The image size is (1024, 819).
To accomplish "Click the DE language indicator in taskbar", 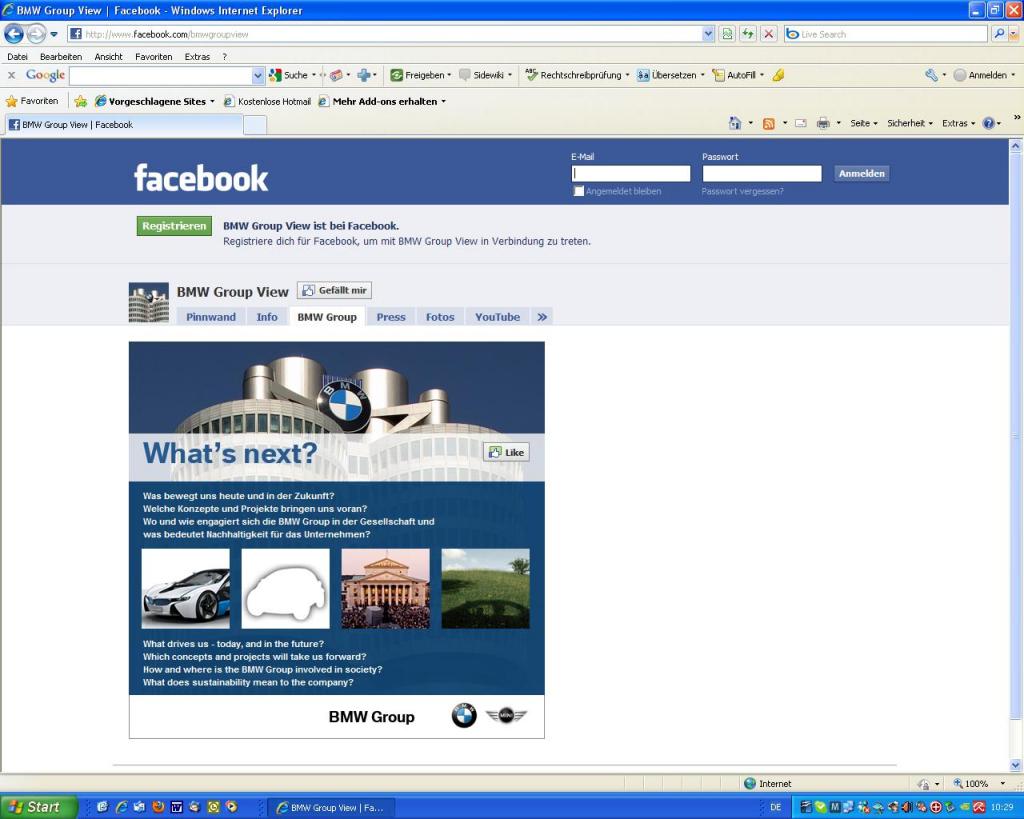I will (x=776, y=807).
